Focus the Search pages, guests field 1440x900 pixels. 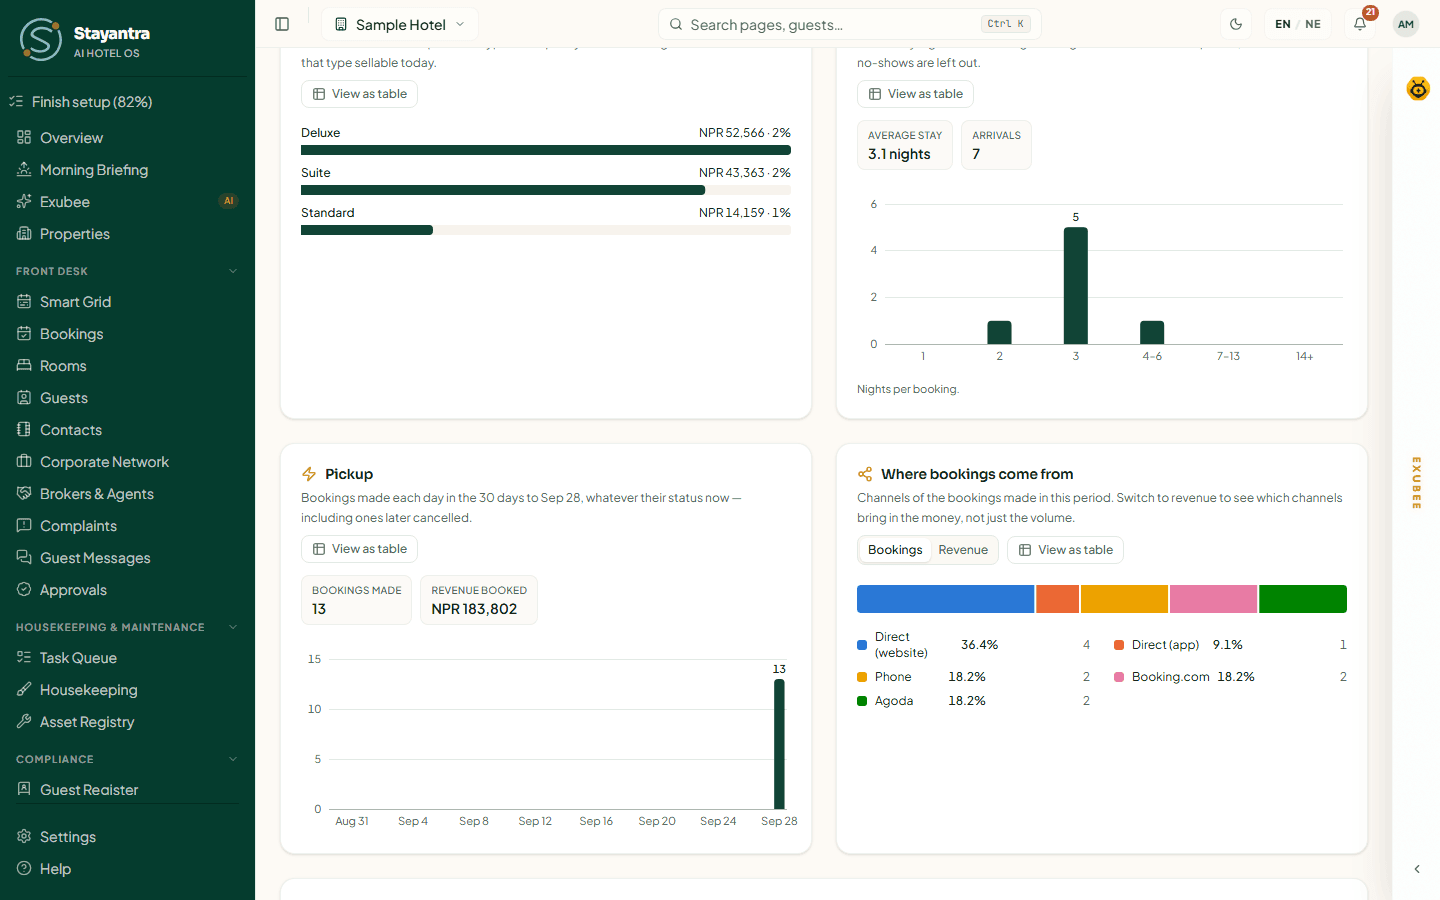pyautogui.click(x=849, y=24)
